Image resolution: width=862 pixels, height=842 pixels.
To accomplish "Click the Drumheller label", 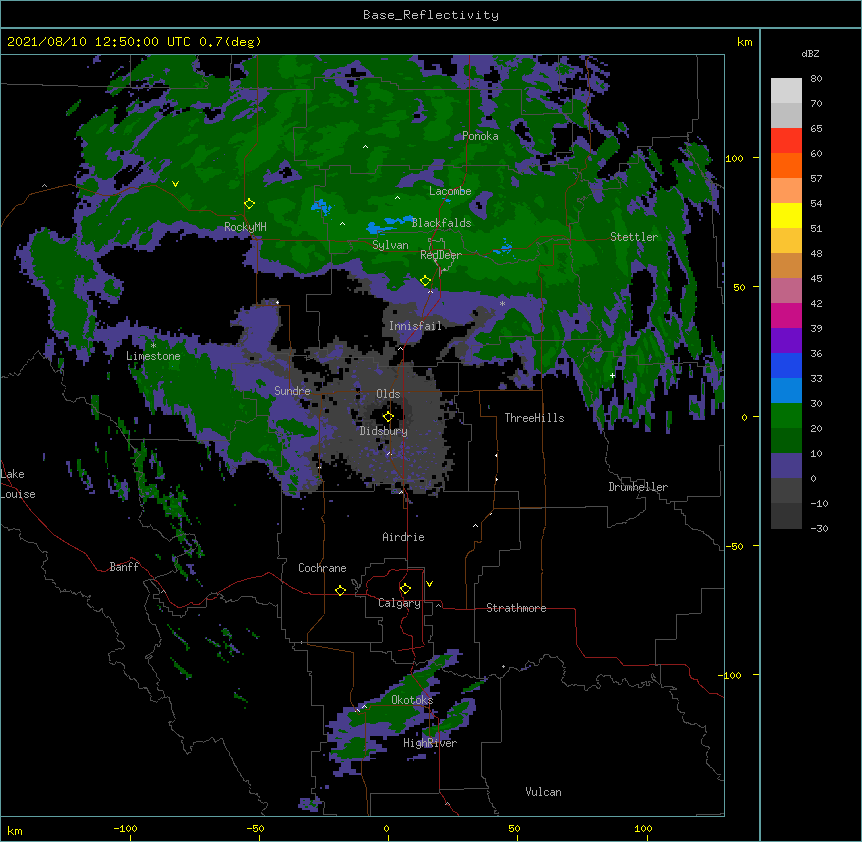I will [638, 487].
